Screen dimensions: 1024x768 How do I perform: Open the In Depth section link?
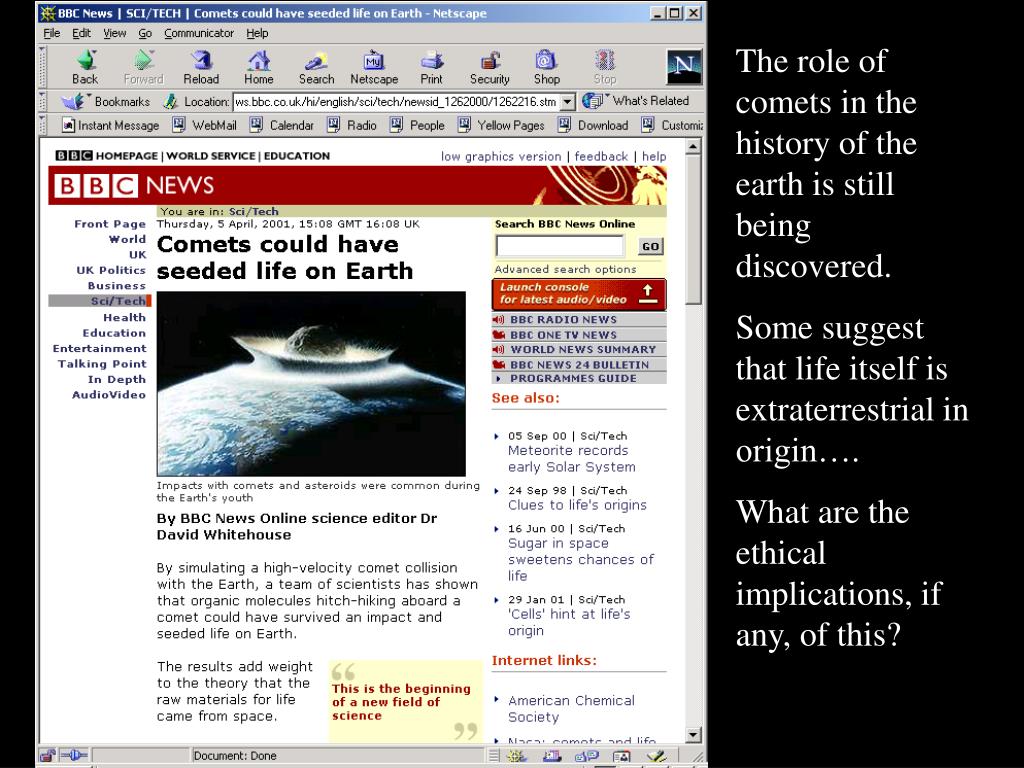[x=117, y=379]
